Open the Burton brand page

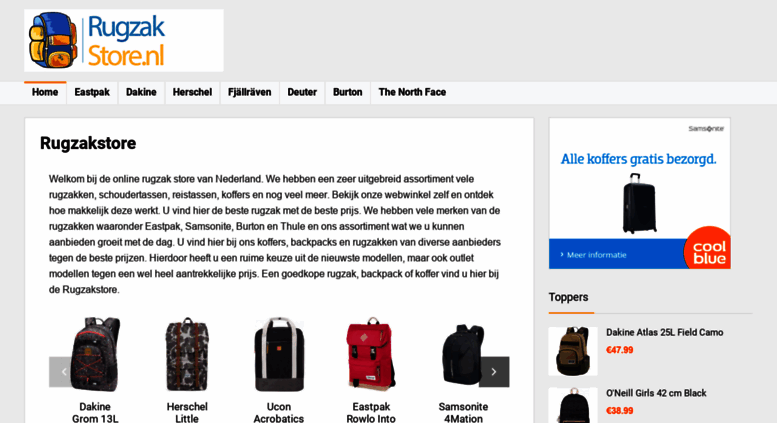point(348,93)
